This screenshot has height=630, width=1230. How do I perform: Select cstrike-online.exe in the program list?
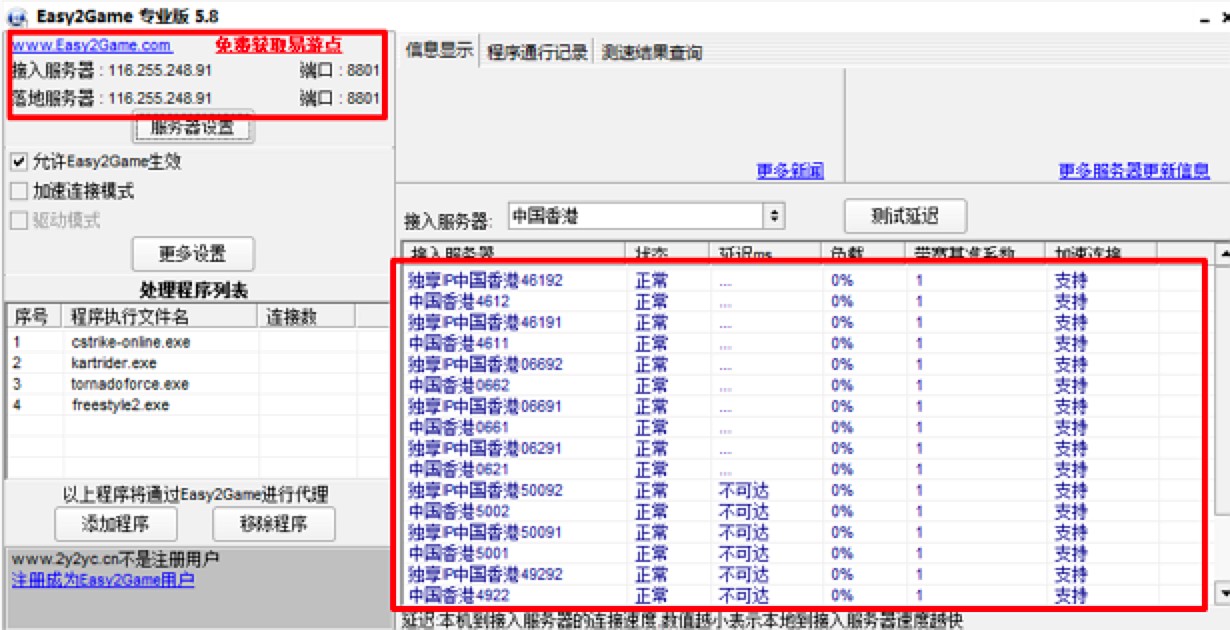coord(130,342)
